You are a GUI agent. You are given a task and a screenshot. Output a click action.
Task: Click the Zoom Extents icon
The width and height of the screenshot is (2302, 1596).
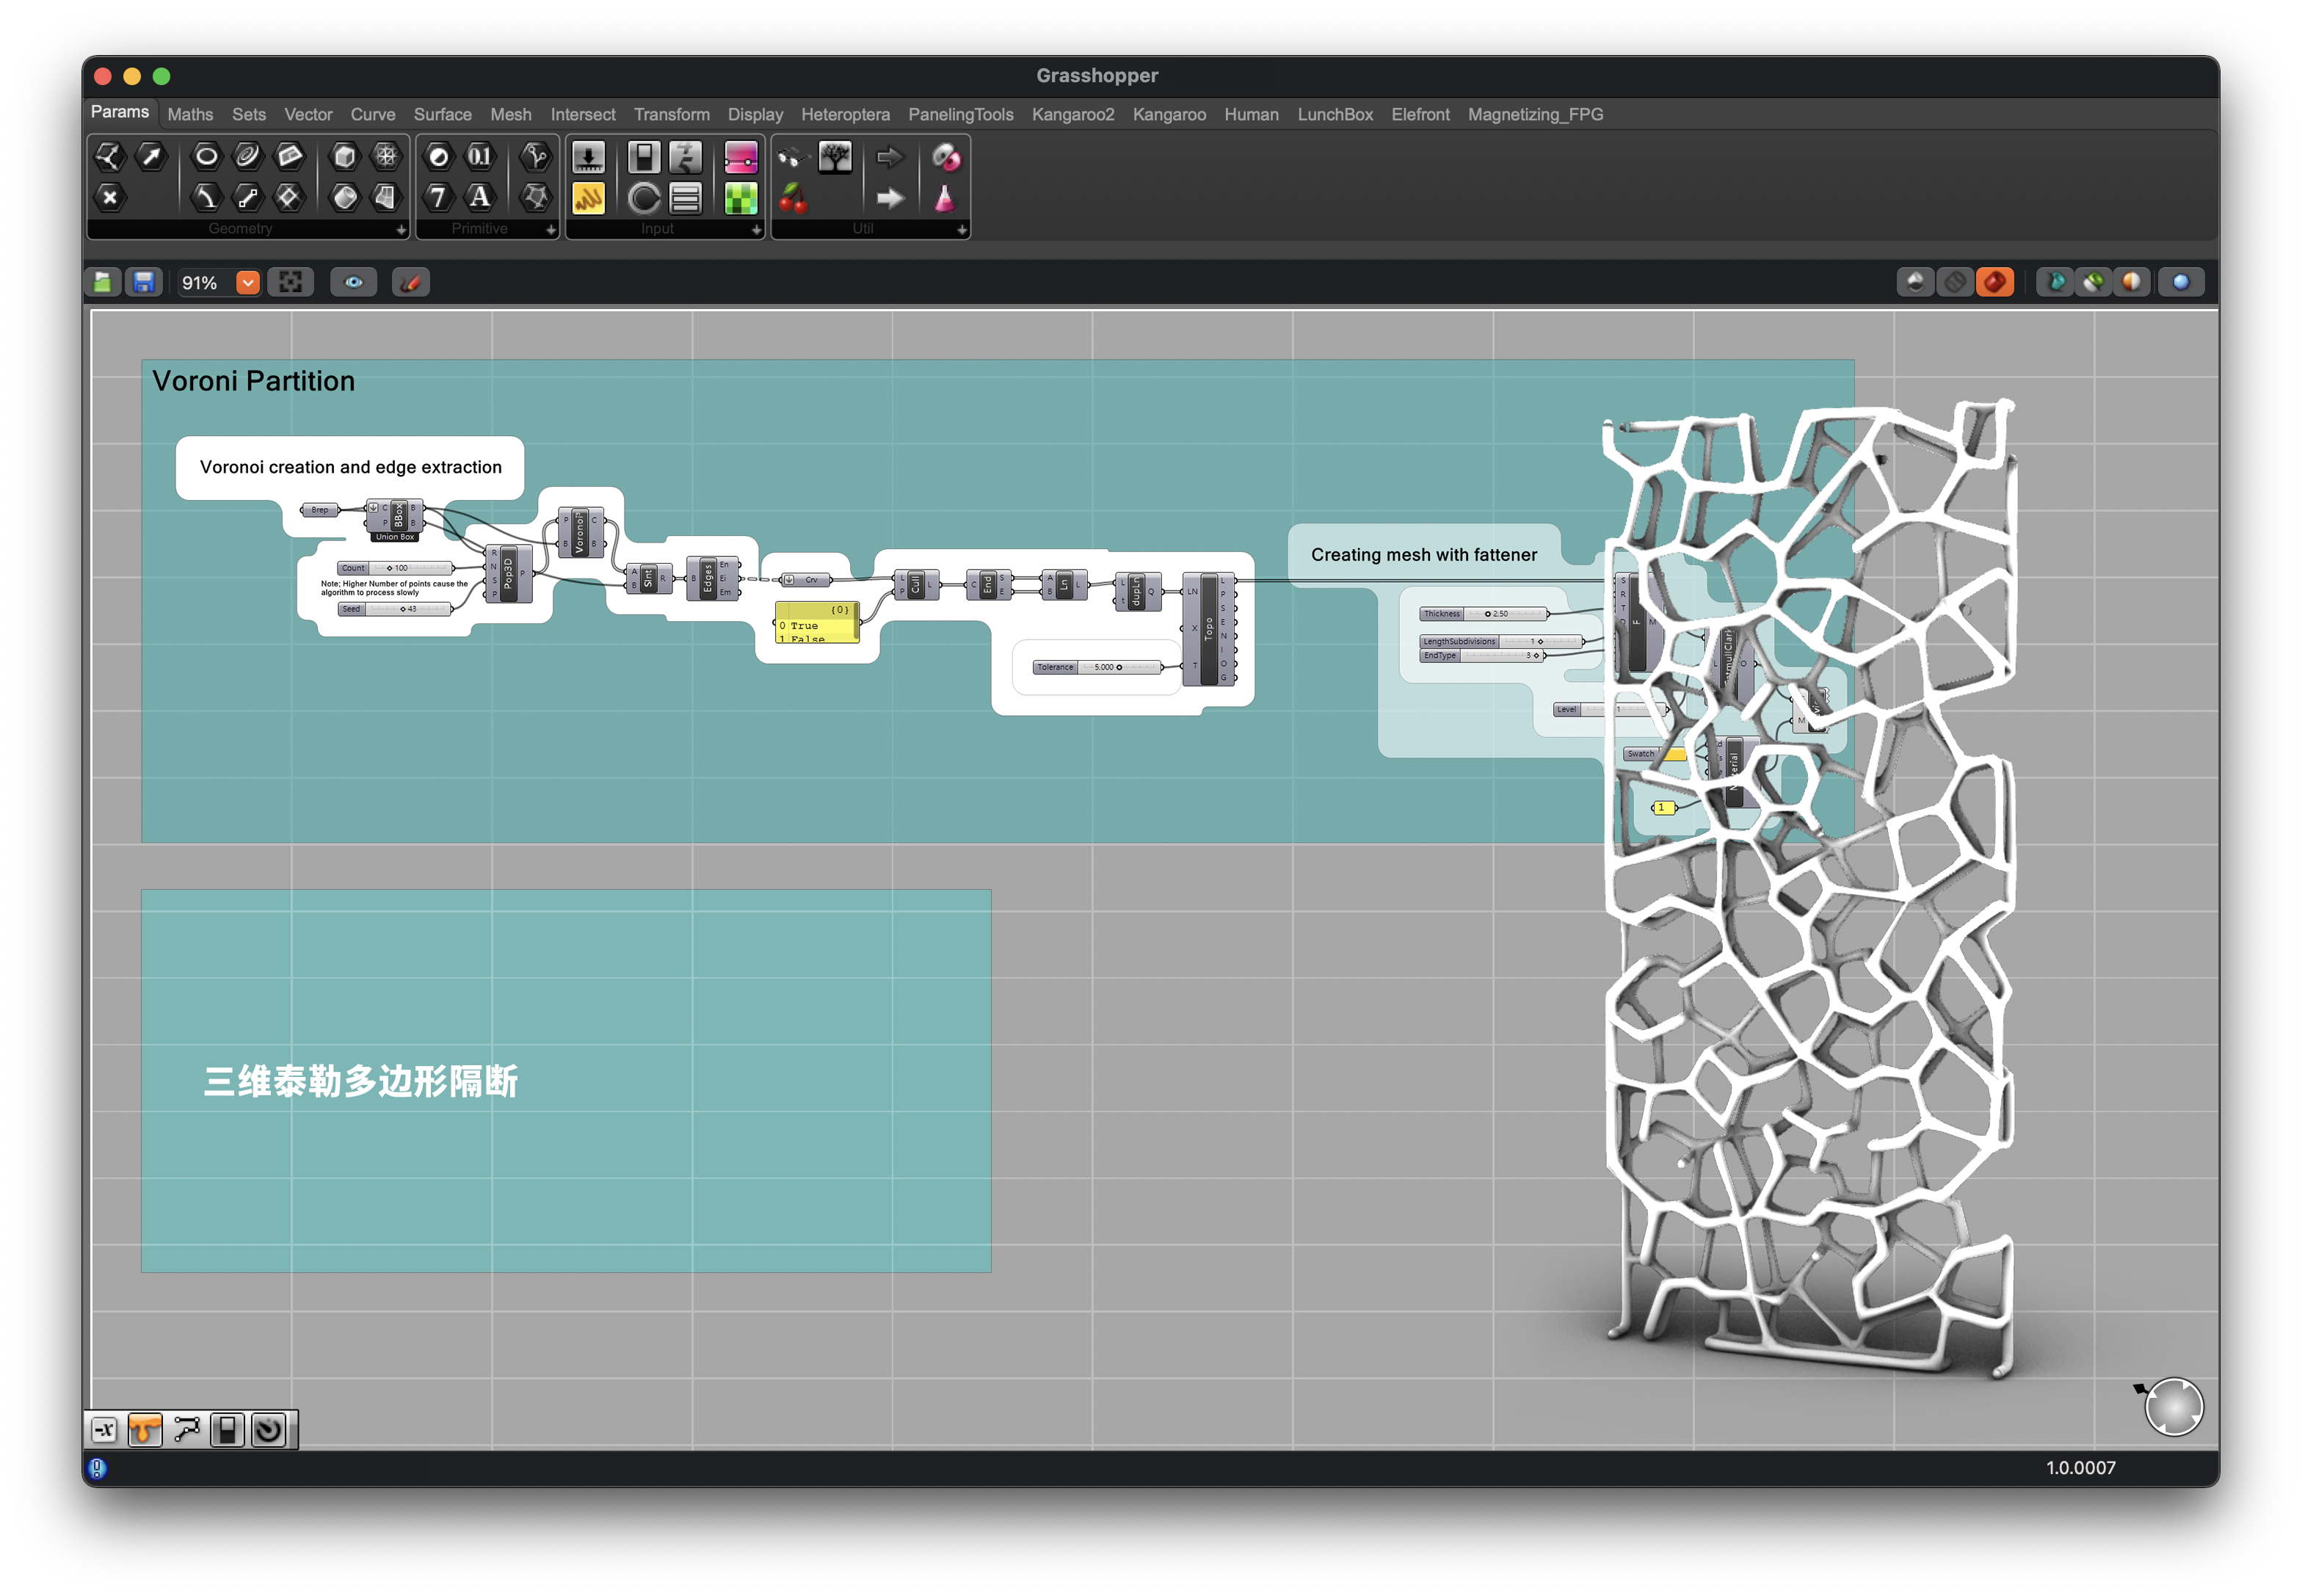tap(291, 283)
